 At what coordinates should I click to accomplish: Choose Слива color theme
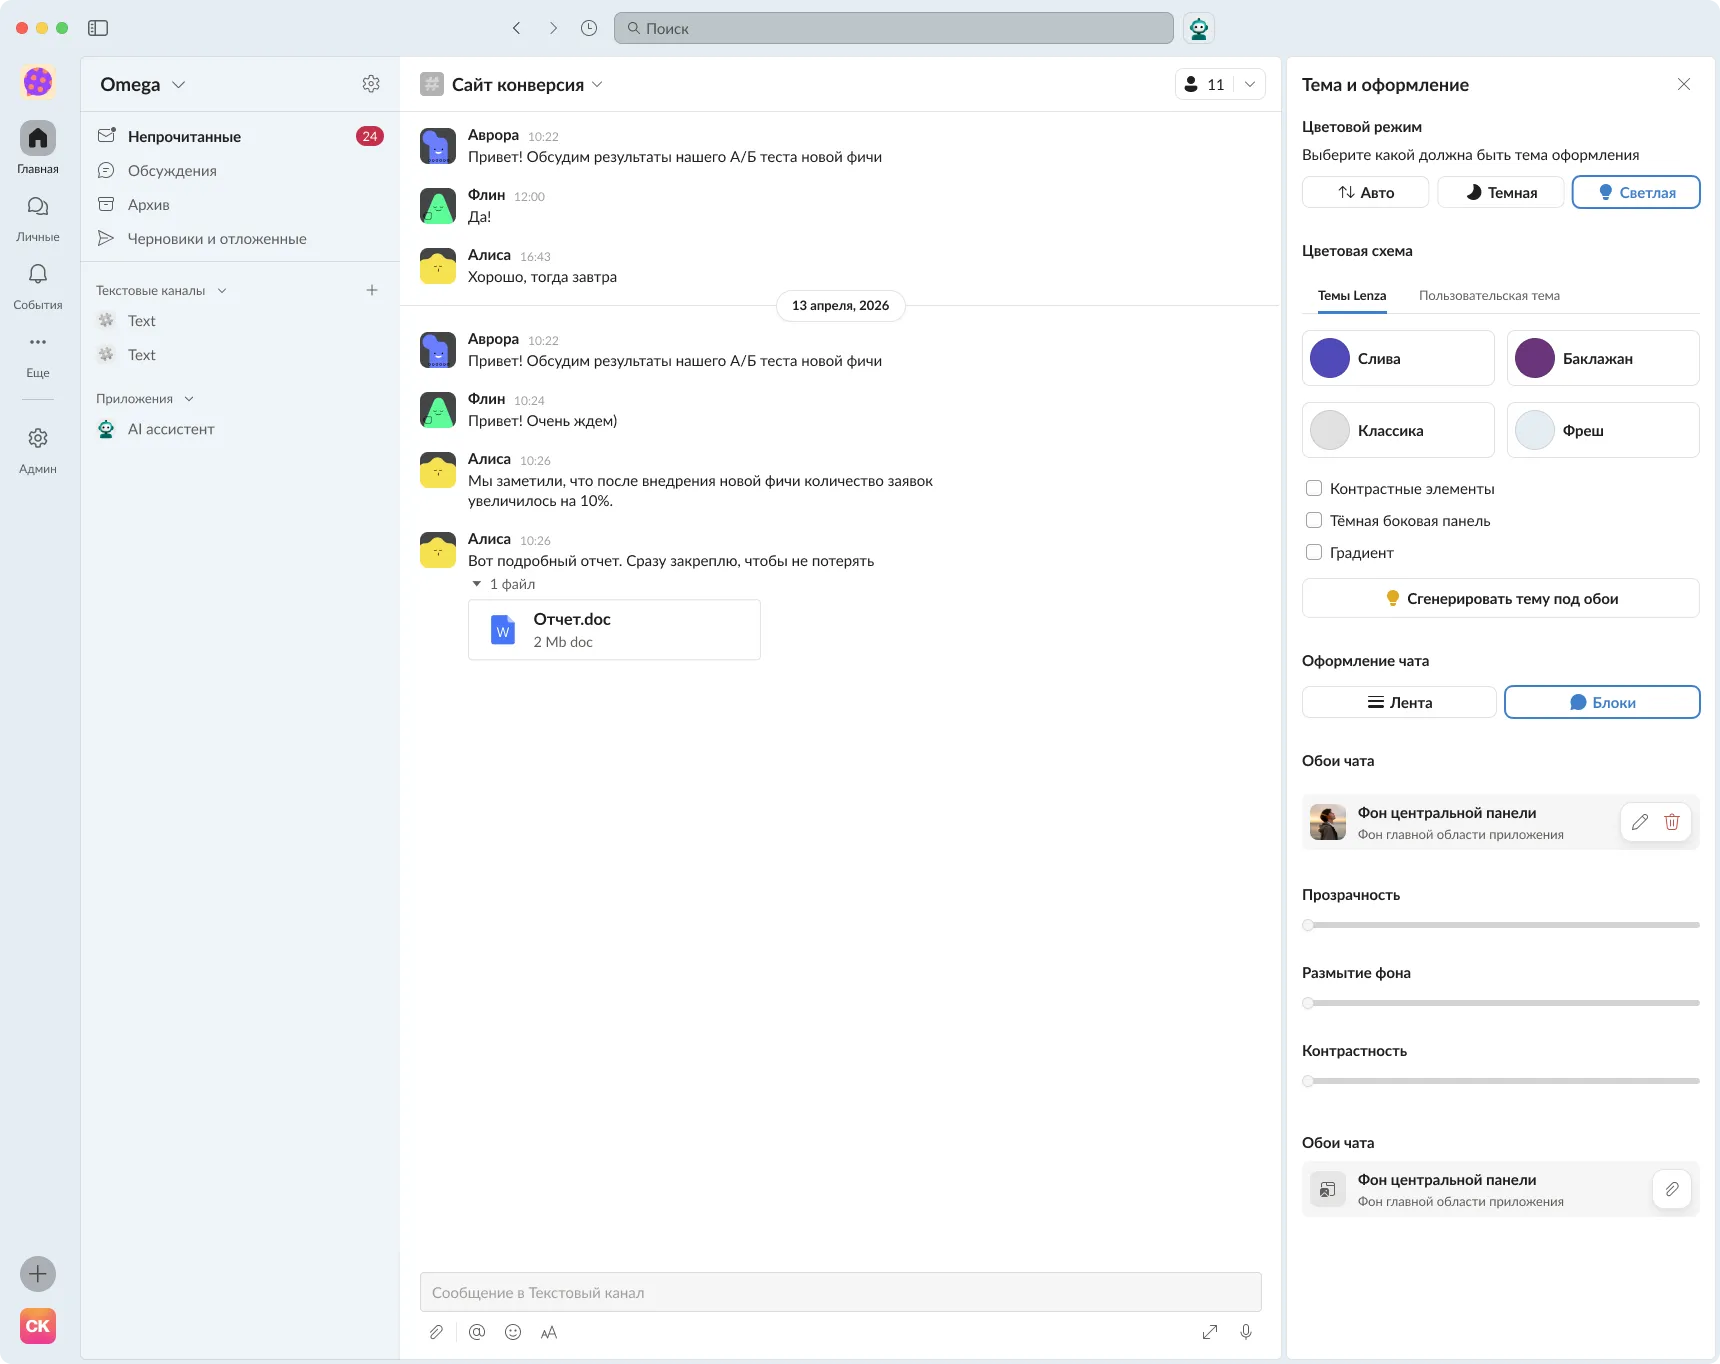click(x=1398, y=358)
